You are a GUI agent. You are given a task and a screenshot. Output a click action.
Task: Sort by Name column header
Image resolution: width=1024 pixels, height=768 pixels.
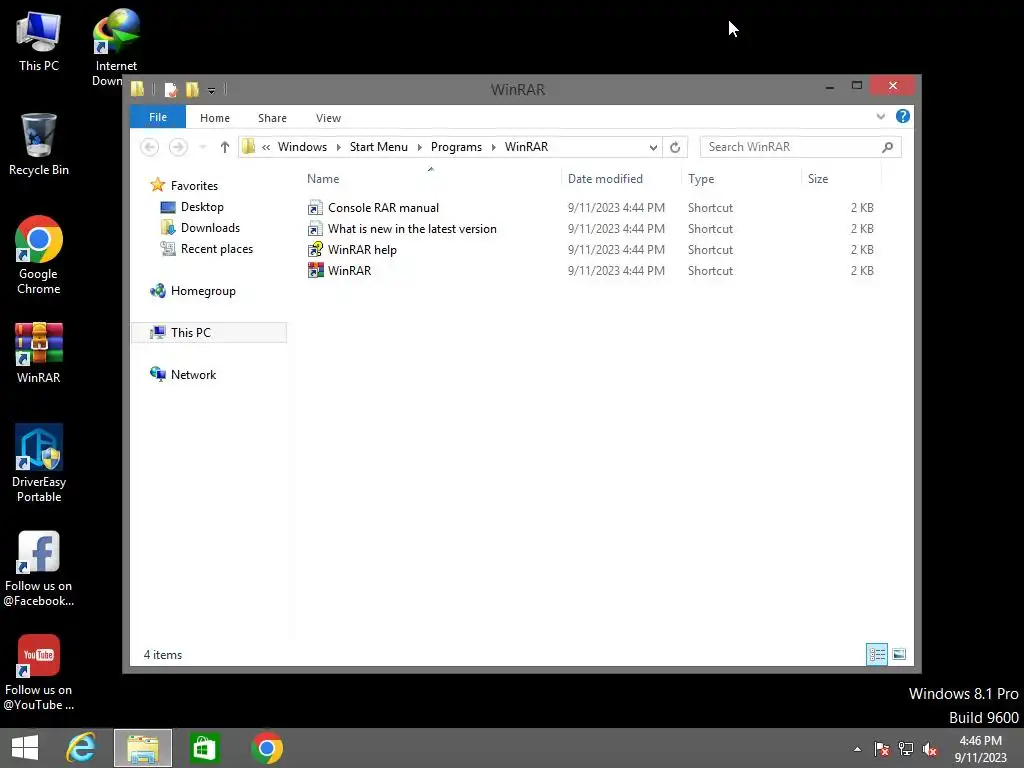(x=323, y=179)
